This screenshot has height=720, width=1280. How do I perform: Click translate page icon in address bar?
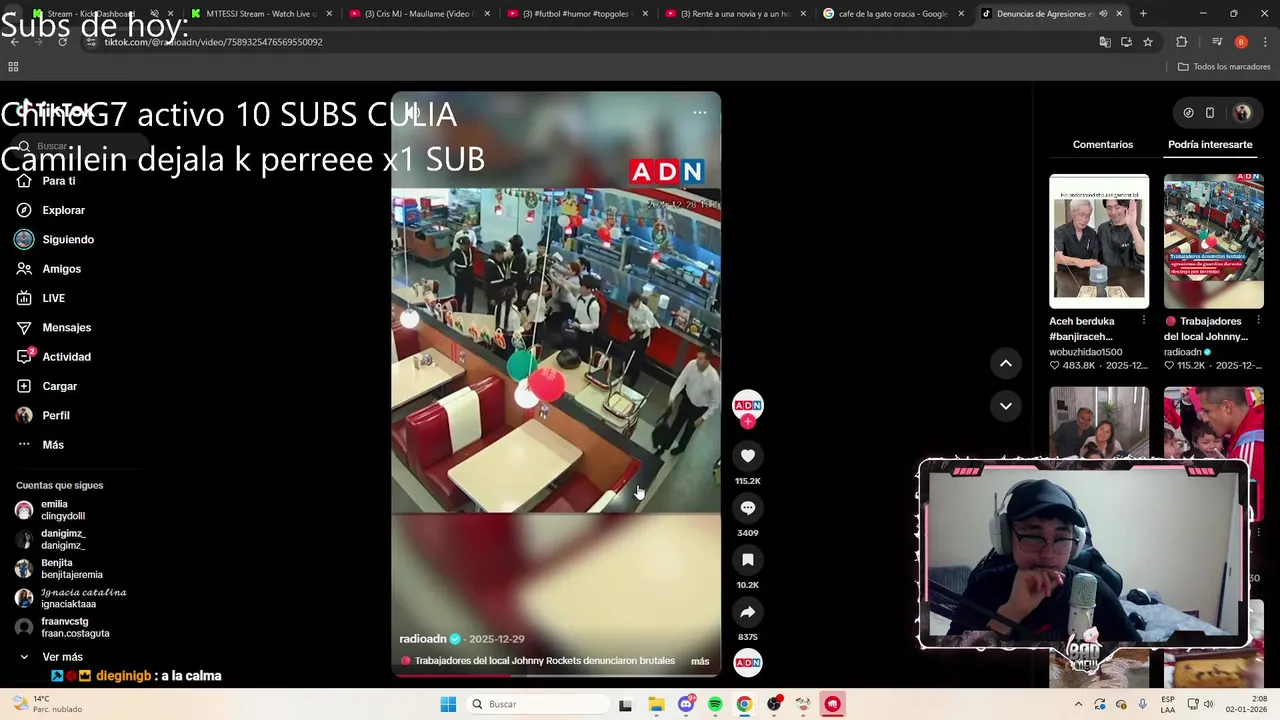click(1105, 42)
